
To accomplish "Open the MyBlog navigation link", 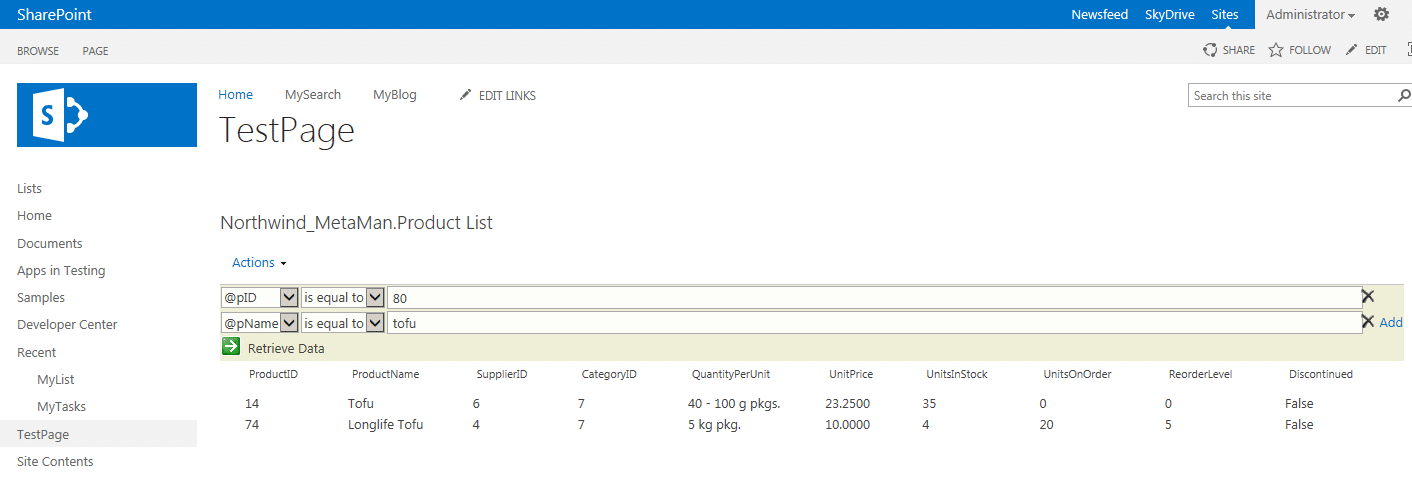I will pos(395,95).
